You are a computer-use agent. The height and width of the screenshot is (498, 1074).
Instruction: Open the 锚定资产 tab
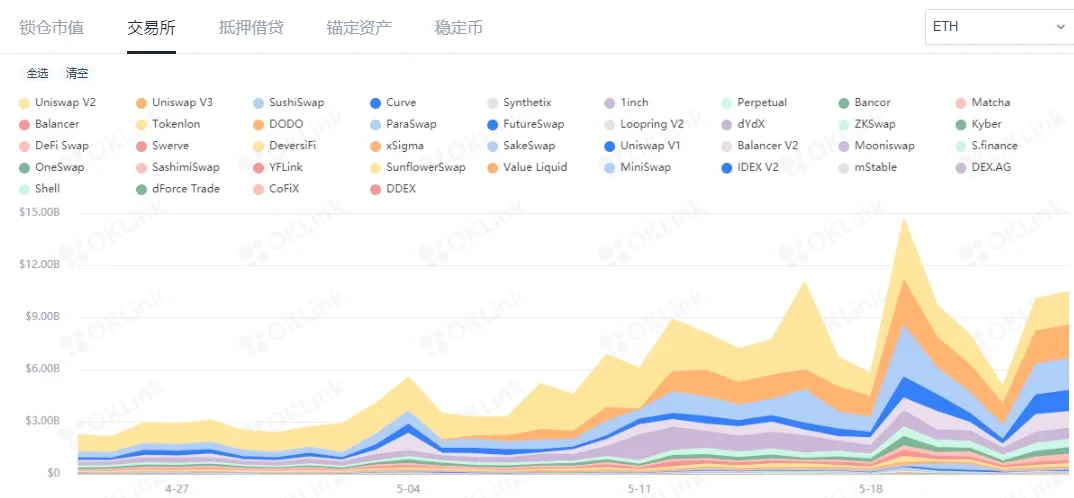[359, 28]
